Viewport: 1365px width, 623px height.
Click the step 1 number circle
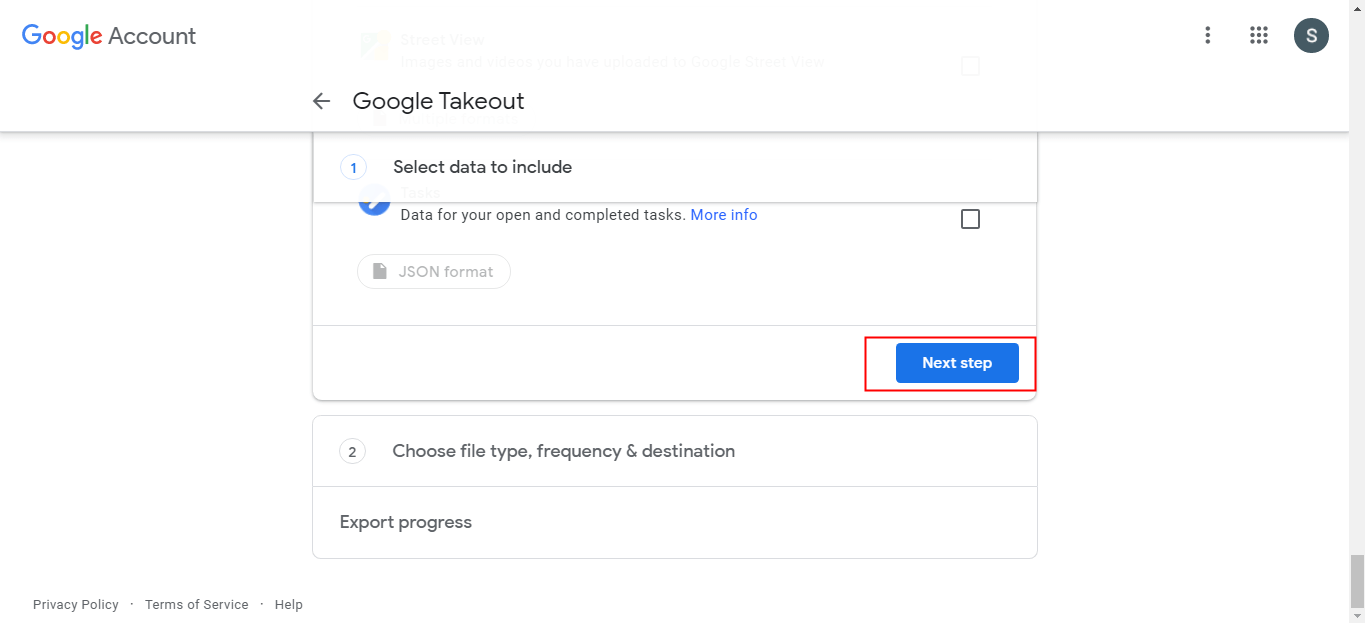[353, 167]
